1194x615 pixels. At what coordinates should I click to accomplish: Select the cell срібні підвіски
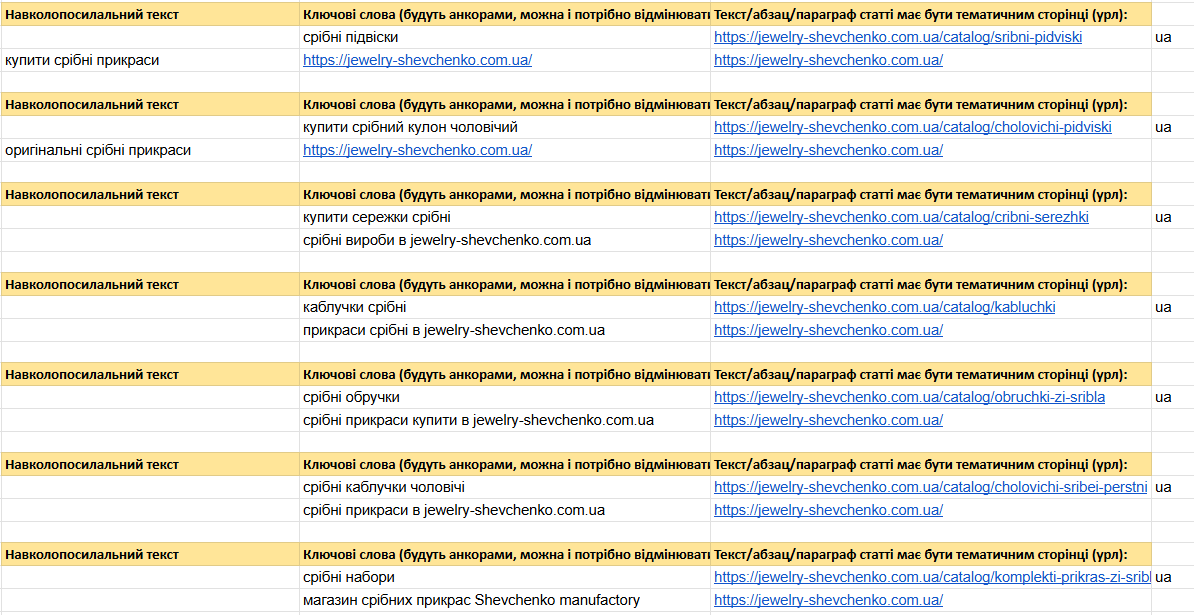(505, 37)
